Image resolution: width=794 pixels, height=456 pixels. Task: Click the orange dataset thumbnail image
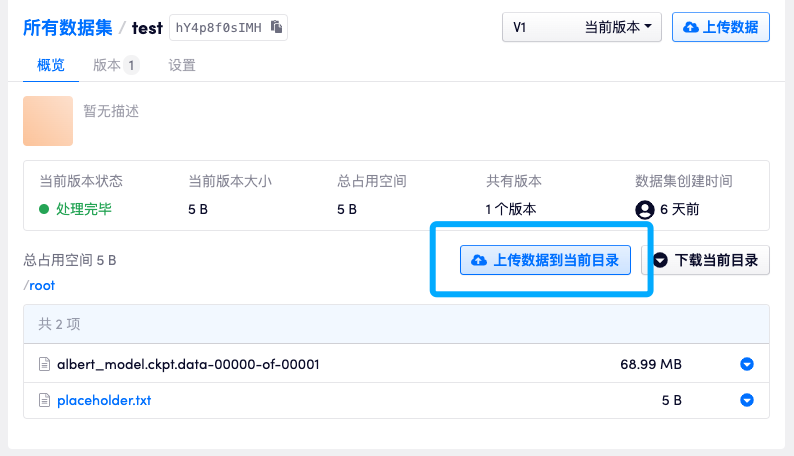click(x=48, y=121)
